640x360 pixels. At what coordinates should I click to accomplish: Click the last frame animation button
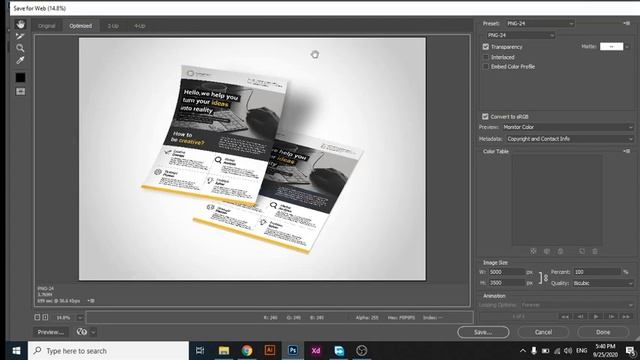click(x=626, y=317)
